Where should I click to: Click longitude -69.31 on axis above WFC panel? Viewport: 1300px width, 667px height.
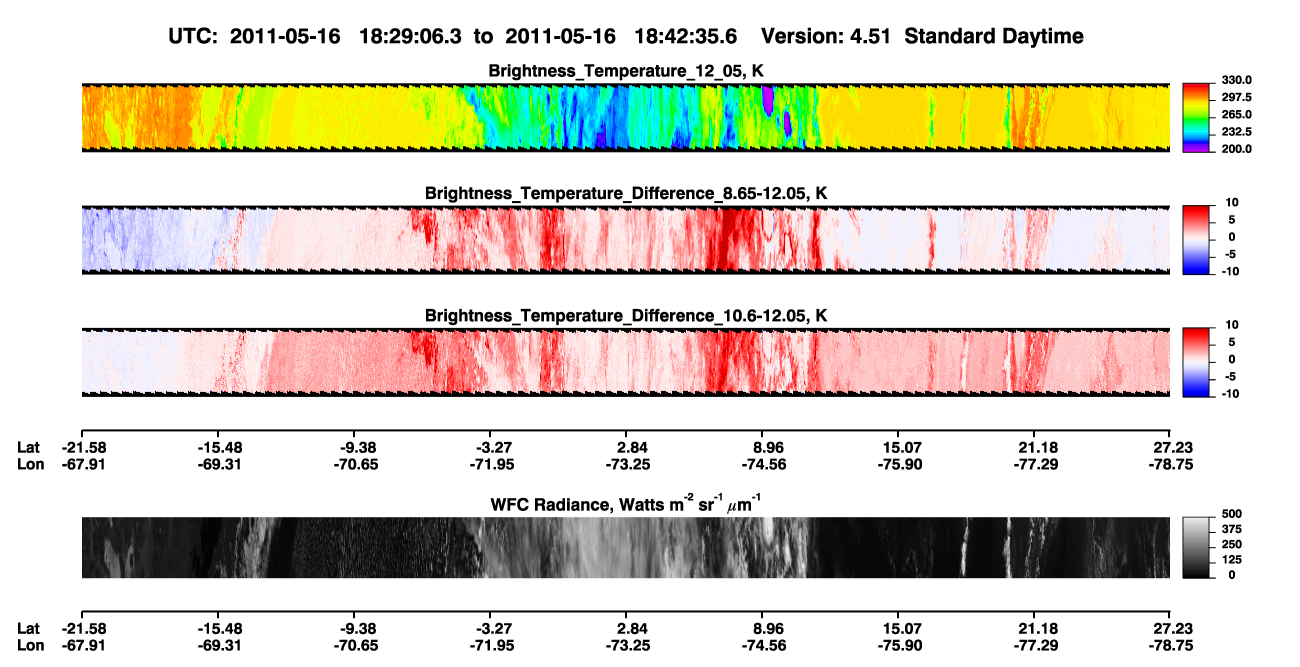click(x=220, y=464)
